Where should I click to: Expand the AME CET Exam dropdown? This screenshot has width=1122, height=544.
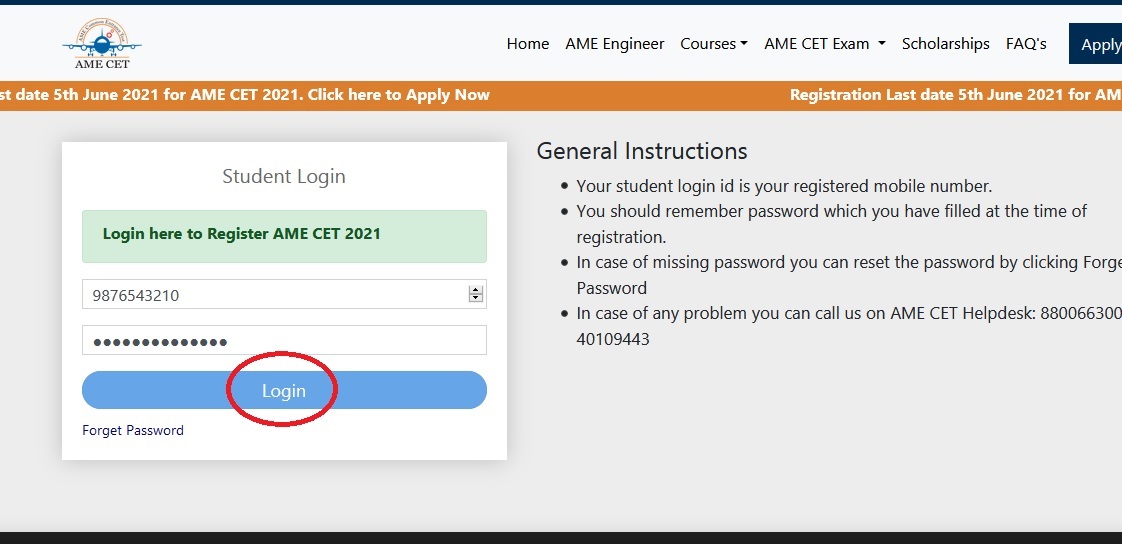click(x=825, y=44)
